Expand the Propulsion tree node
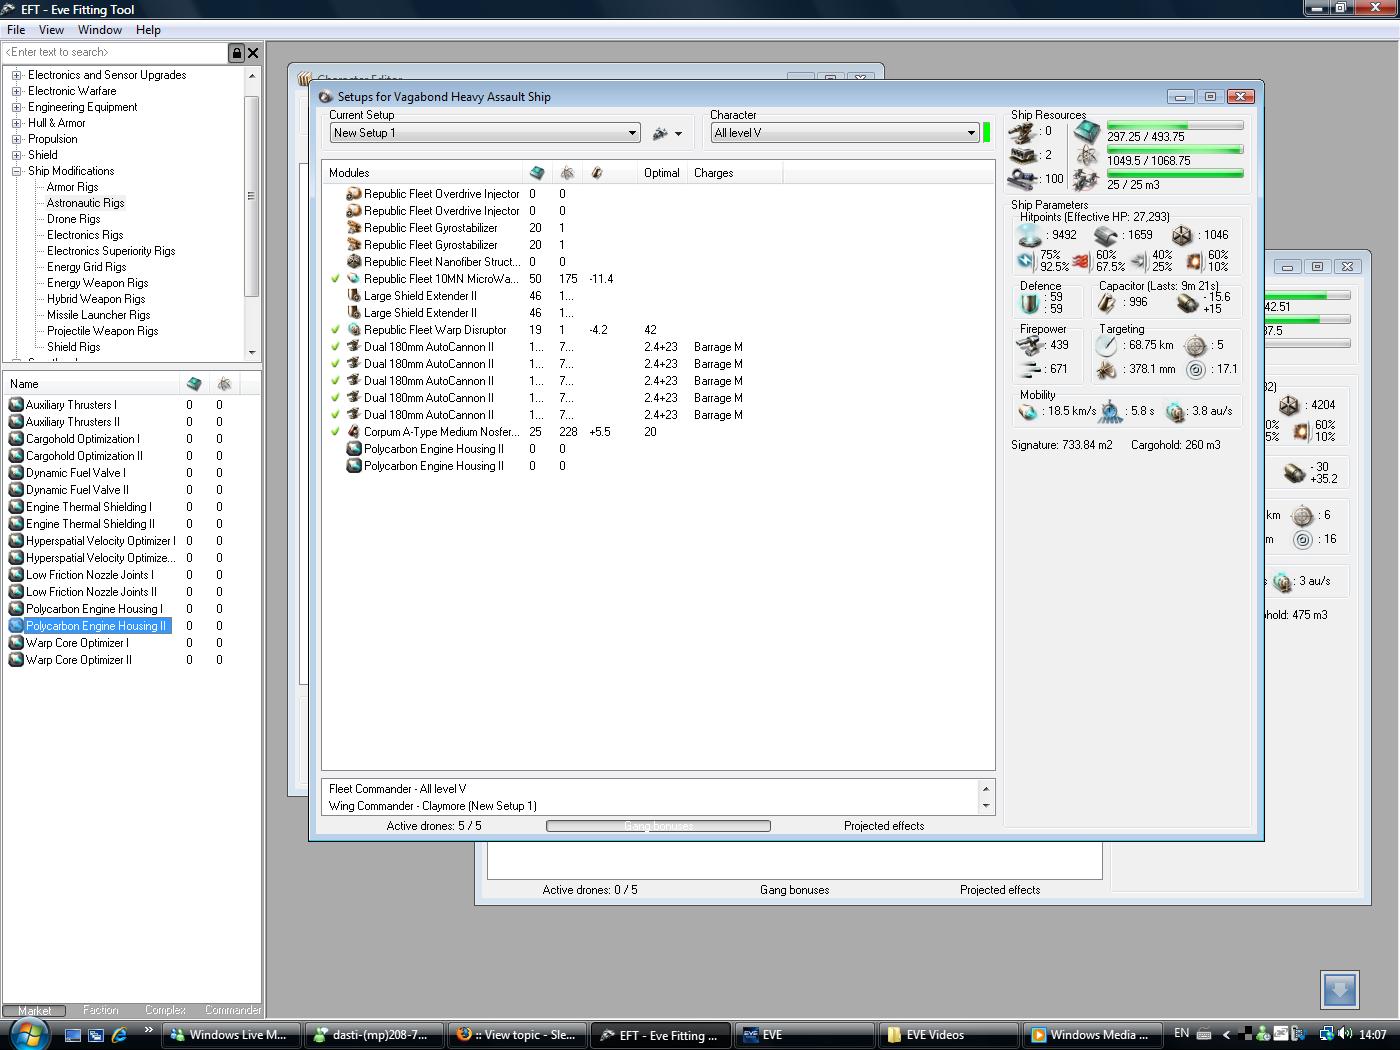The image size is (1400, 1050). [x=16, y=139]
